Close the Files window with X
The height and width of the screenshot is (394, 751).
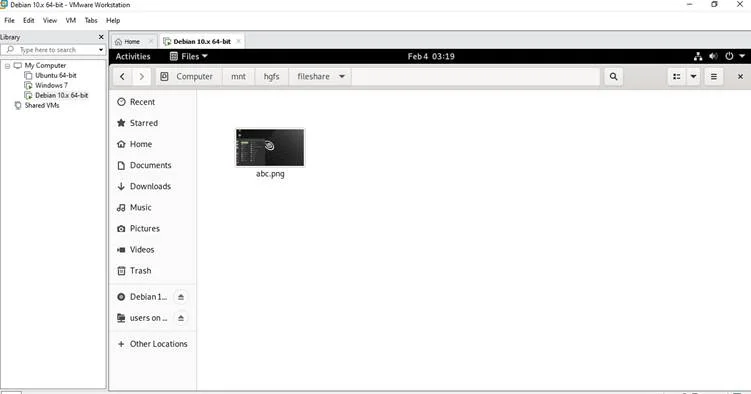pos(740,77)
